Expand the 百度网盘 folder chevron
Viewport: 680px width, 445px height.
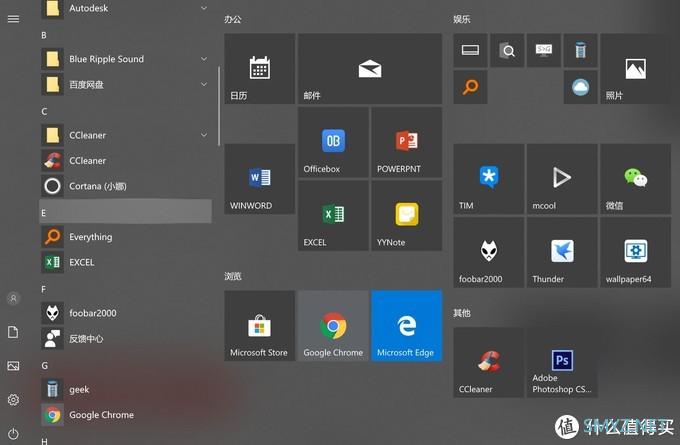tap(204, 84)
